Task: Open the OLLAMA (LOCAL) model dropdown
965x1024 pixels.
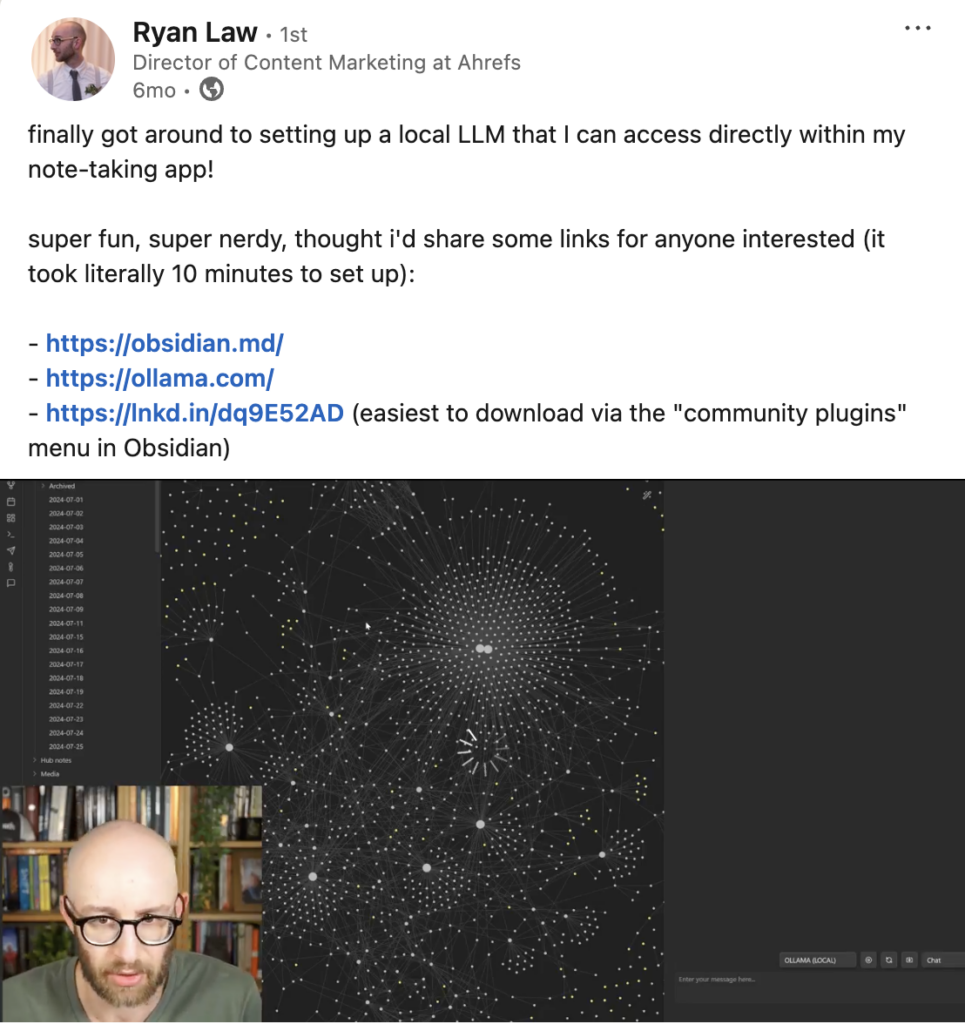Action: click(x=817, y=960)
